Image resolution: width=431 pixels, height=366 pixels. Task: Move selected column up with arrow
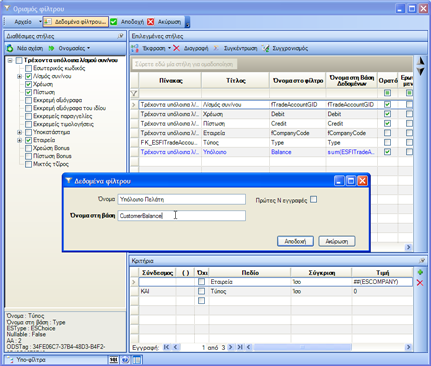(421, 61)
